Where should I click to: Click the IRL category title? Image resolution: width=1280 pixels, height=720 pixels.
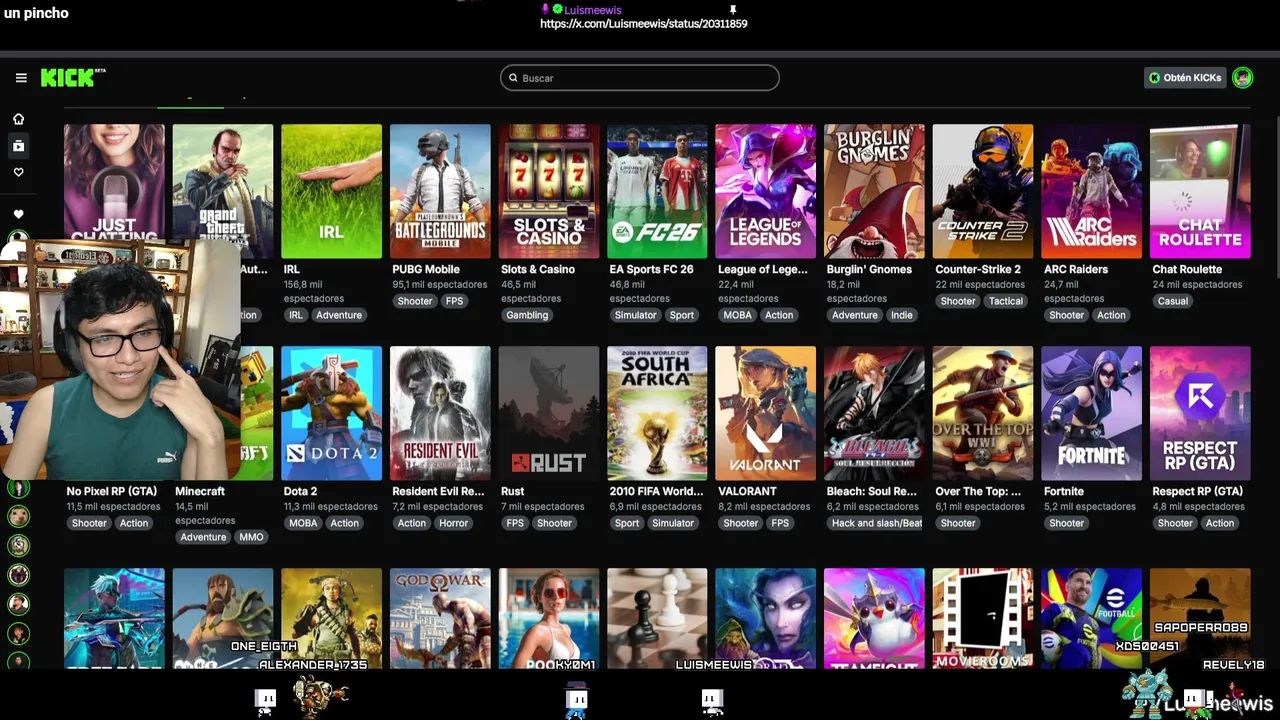(x=292, y=269)
